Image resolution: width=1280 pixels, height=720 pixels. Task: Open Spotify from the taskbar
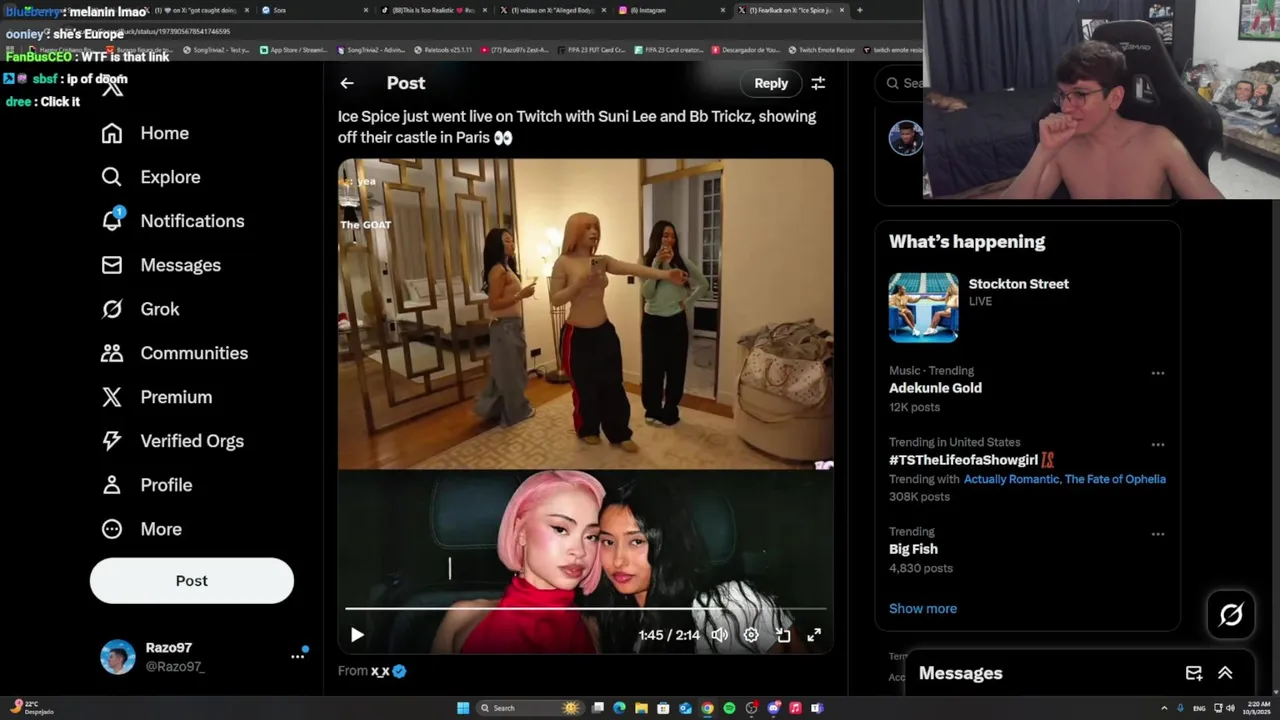[729, 708]
